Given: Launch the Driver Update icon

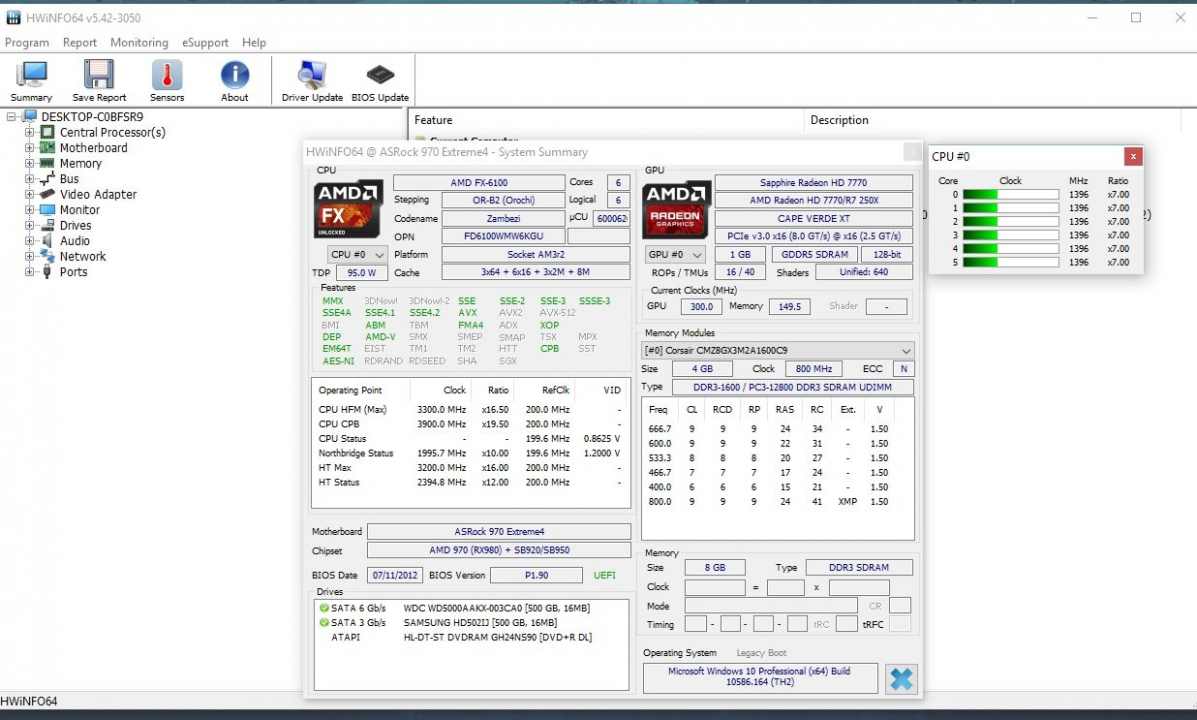Looking at the screenshot, I should pos(311,81).
